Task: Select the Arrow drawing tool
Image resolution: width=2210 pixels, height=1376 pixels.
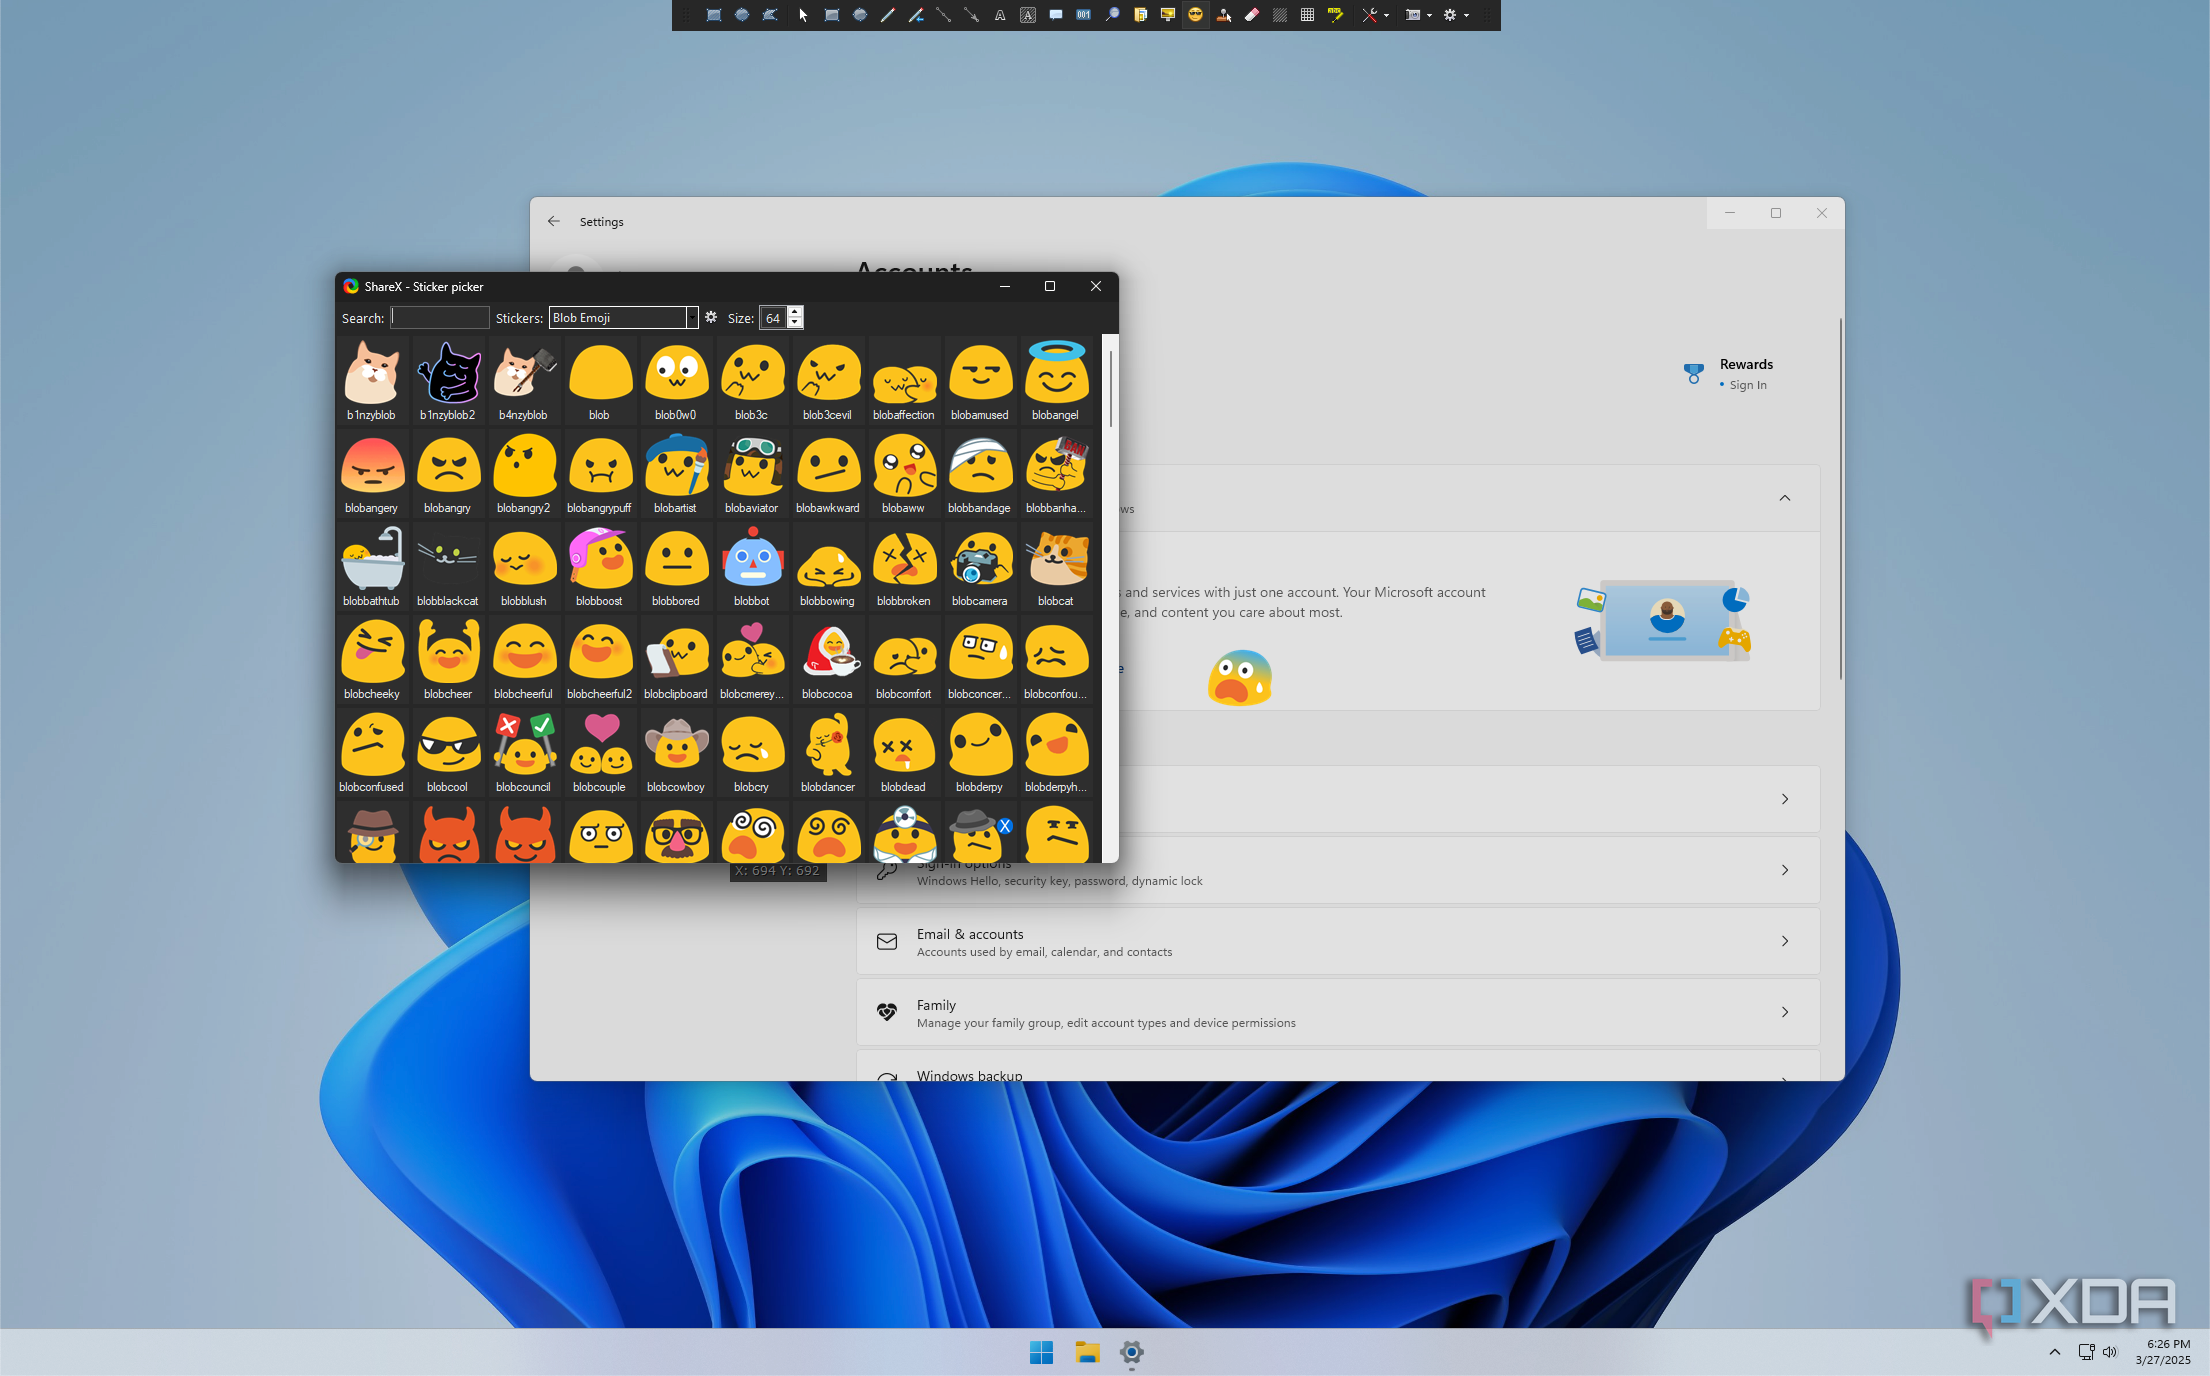Action: [x=971, y=15]
